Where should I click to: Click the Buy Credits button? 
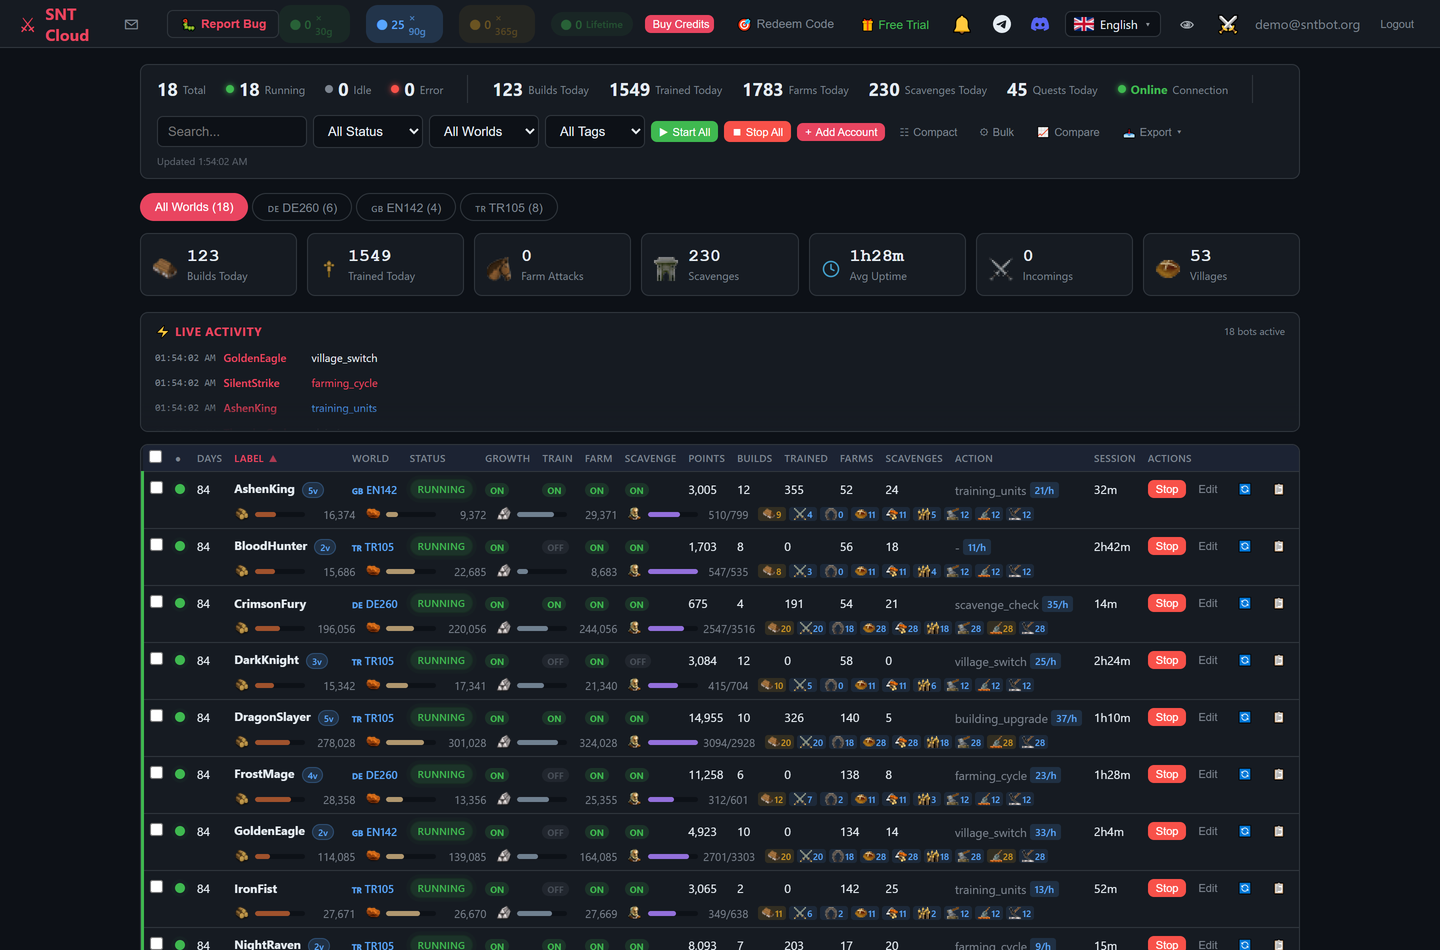pyautogui.click(x=680, y=24)
